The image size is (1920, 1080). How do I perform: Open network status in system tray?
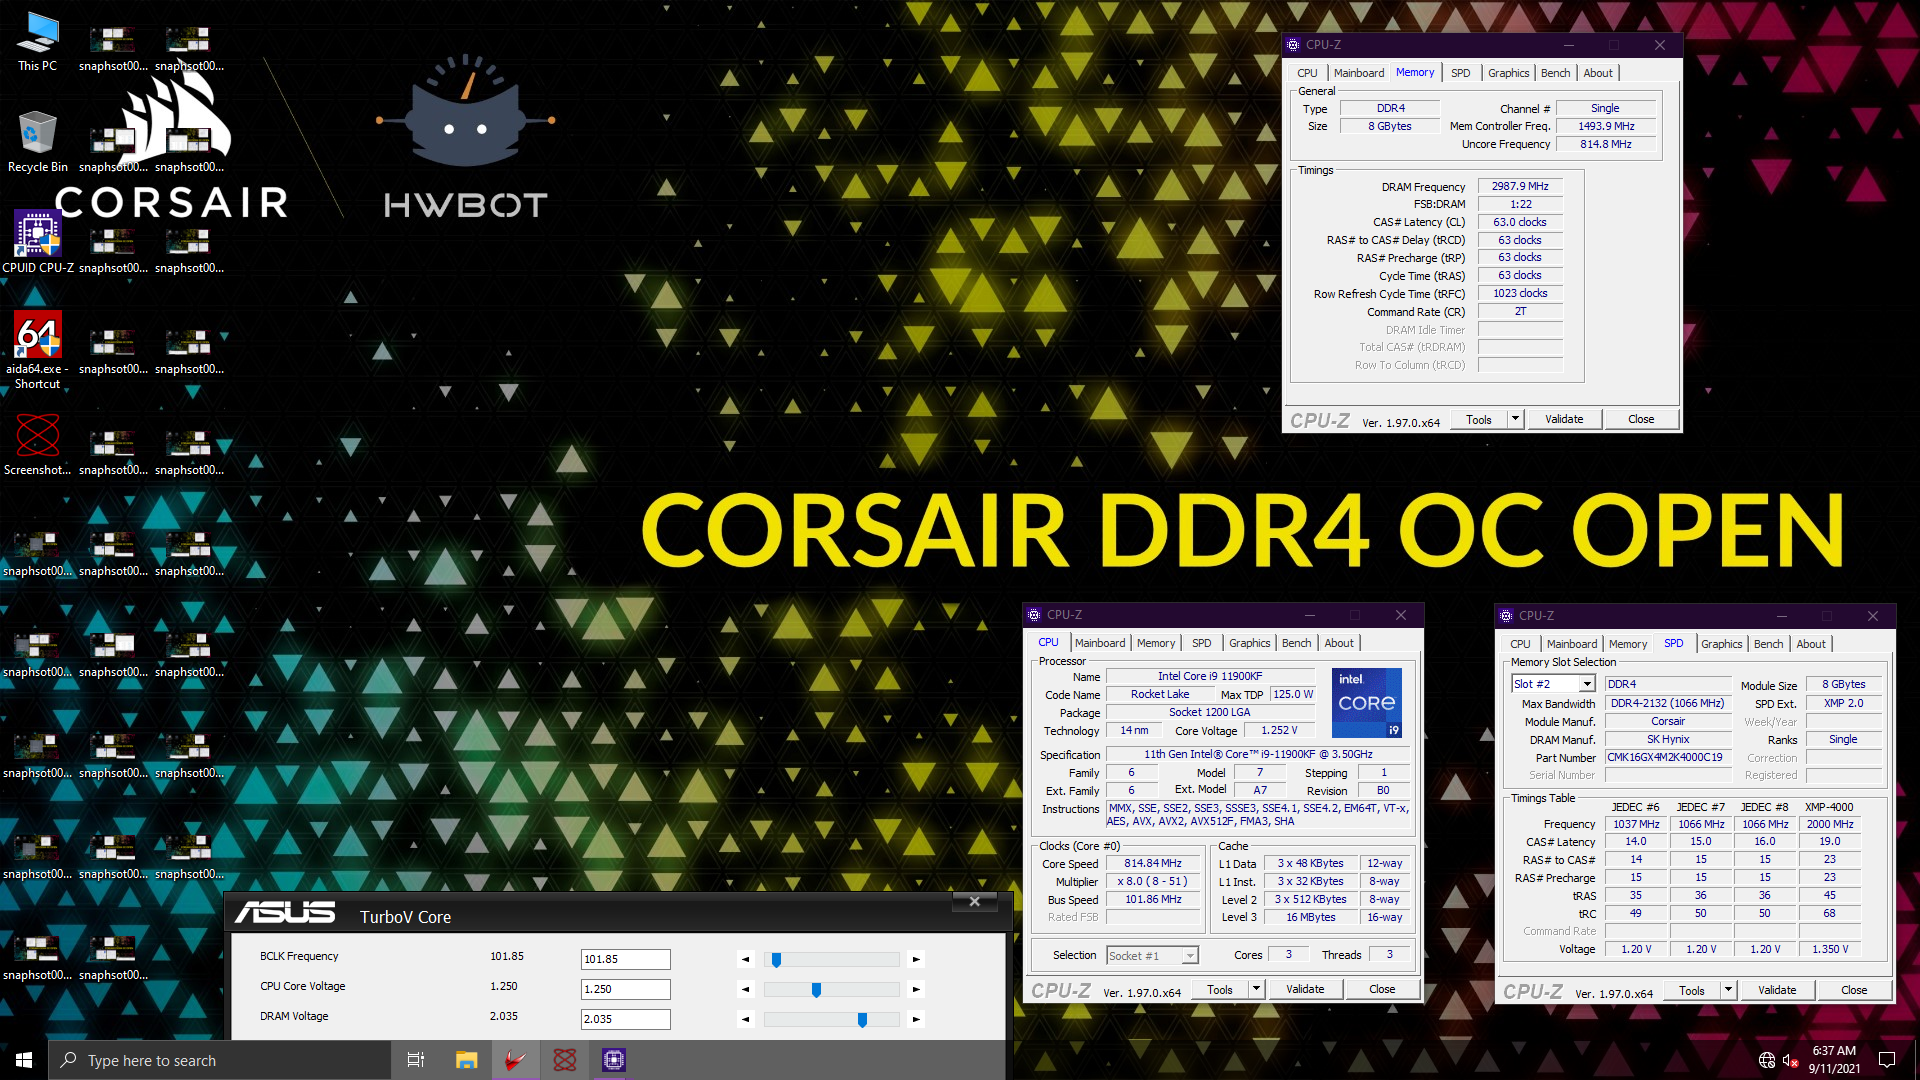(x=1767, y=1060)
